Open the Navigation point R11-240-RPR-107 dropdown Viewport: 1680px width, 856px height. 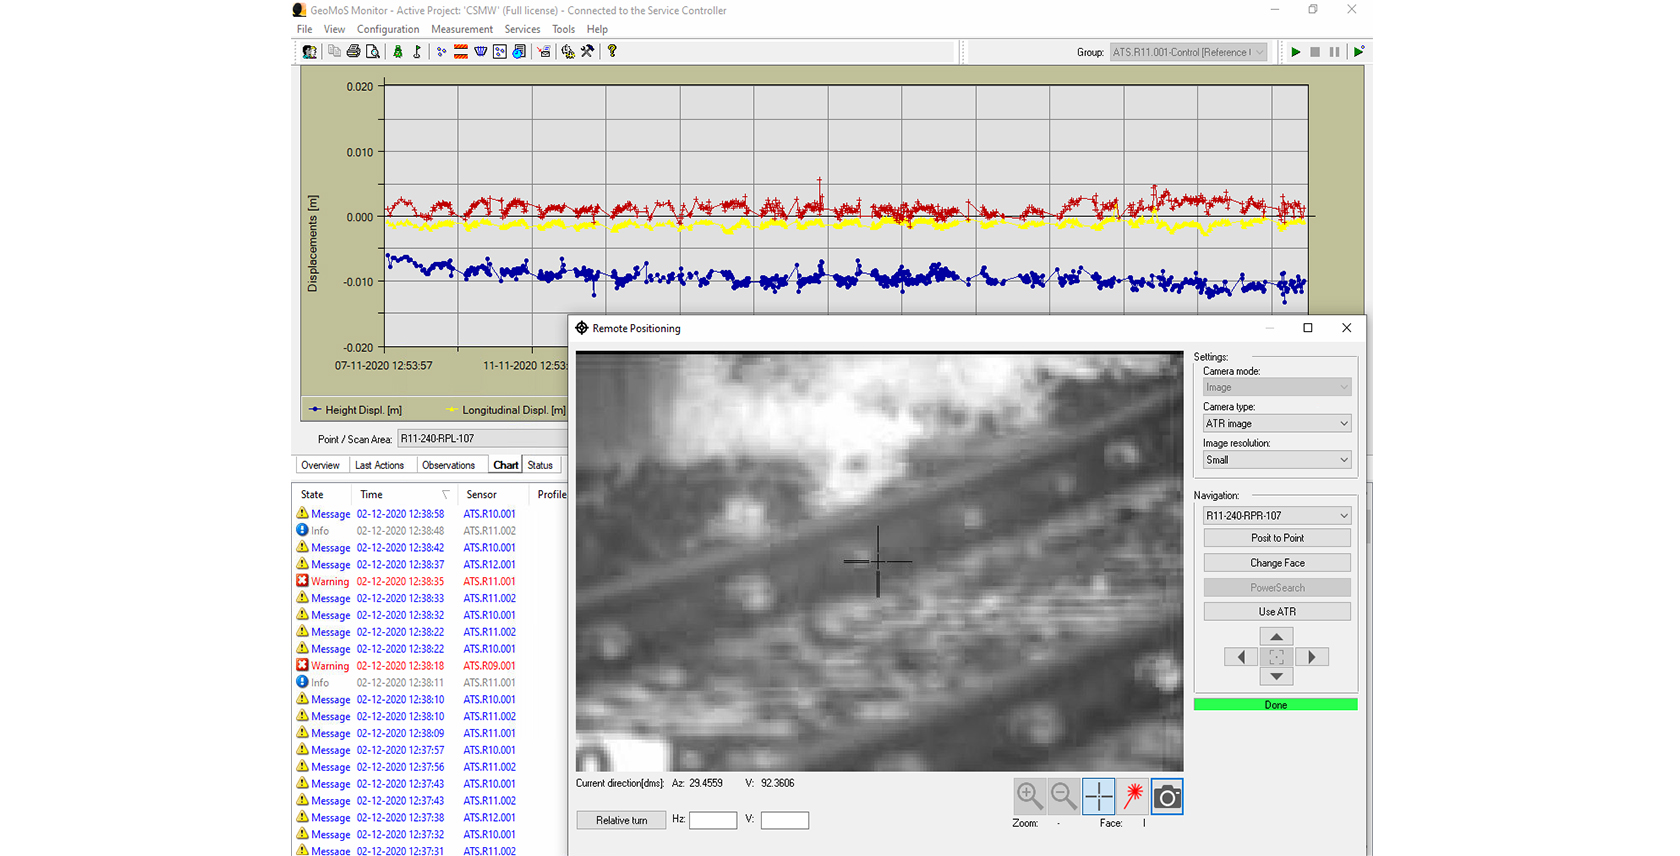[x=1277, y=515]
